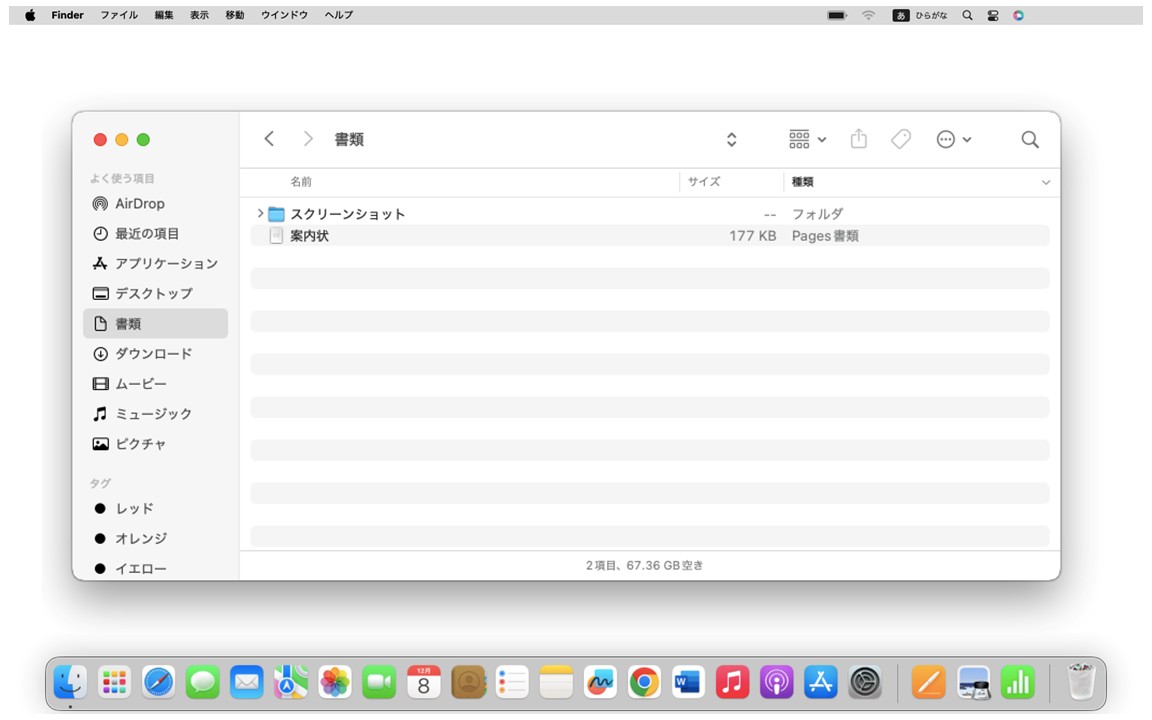
Task: Click the Tags button in the toolbar
Action: coord(900,139)
